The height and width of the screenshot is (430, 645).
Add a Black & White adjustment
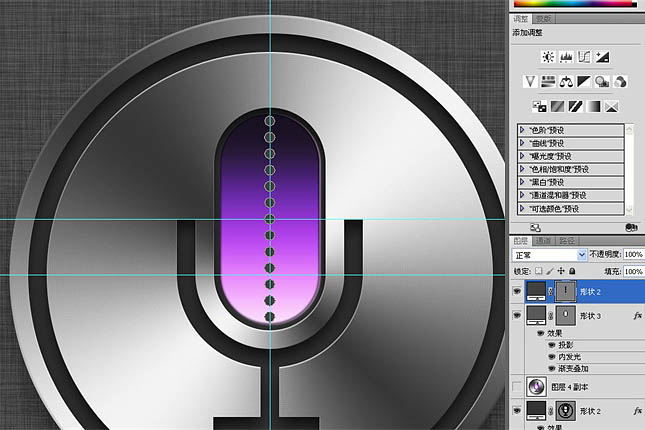click(584, 81)
